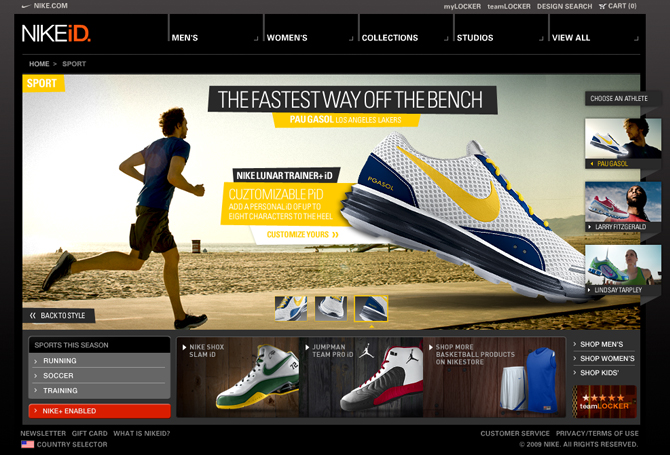
Task: Open myLOCKER link
Action: [462, 6]
